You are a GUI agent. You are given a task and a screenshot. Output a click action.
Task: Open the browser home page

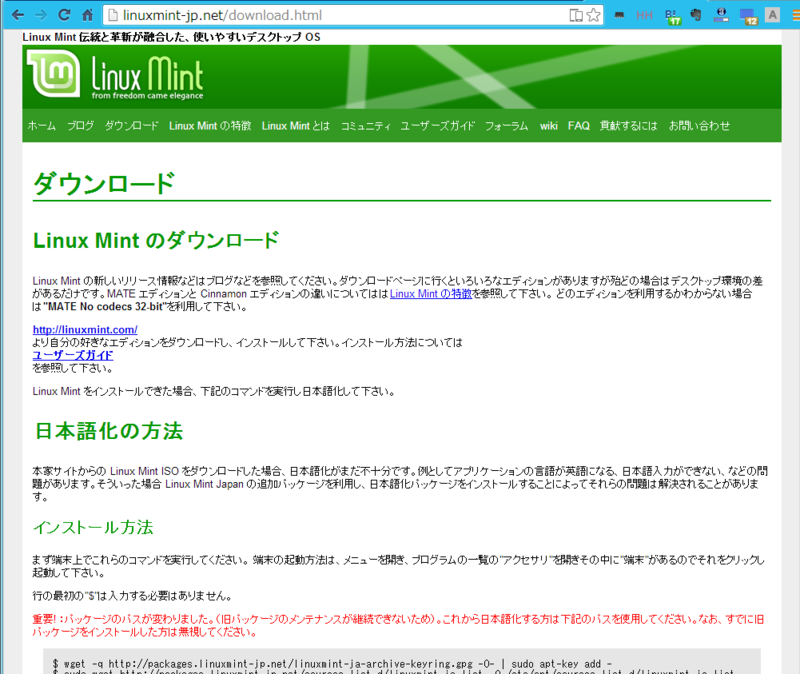(x=88, y=15)
